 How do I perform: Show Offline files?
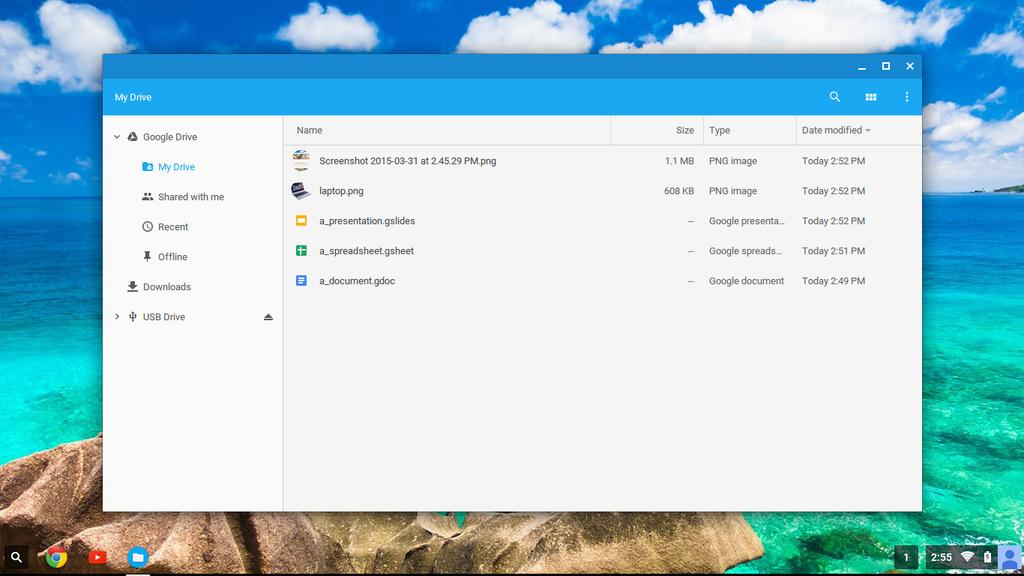[172, 257]
